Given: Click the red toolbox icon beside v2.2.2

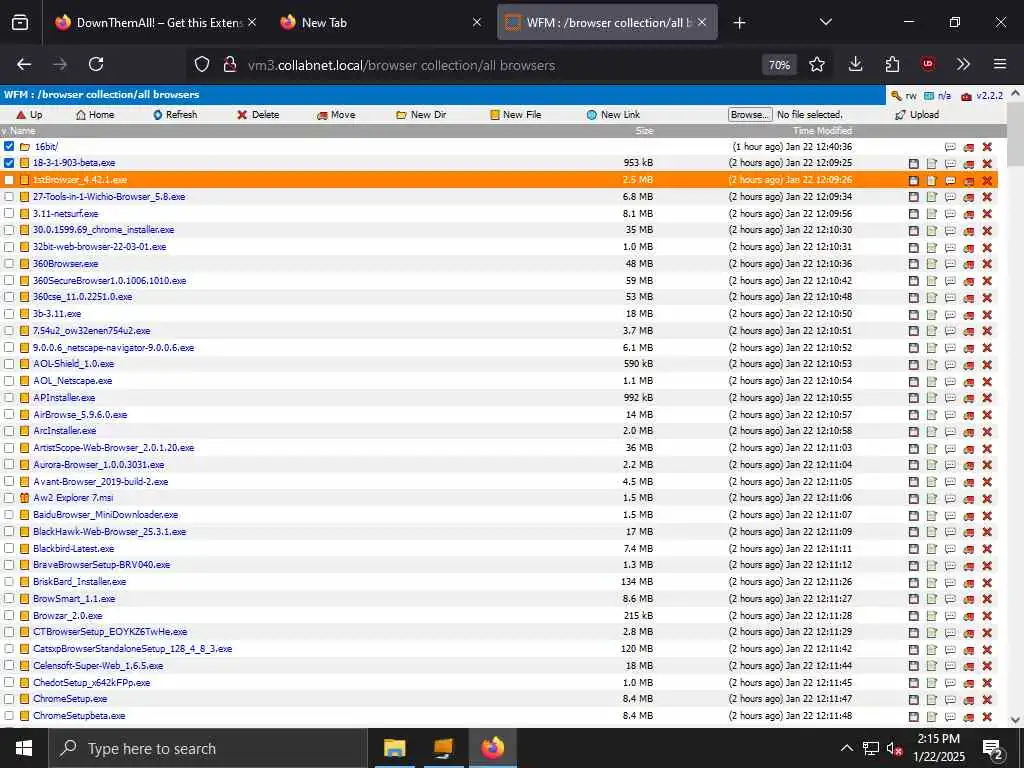Looking at the screenshot, I should 966,96.
